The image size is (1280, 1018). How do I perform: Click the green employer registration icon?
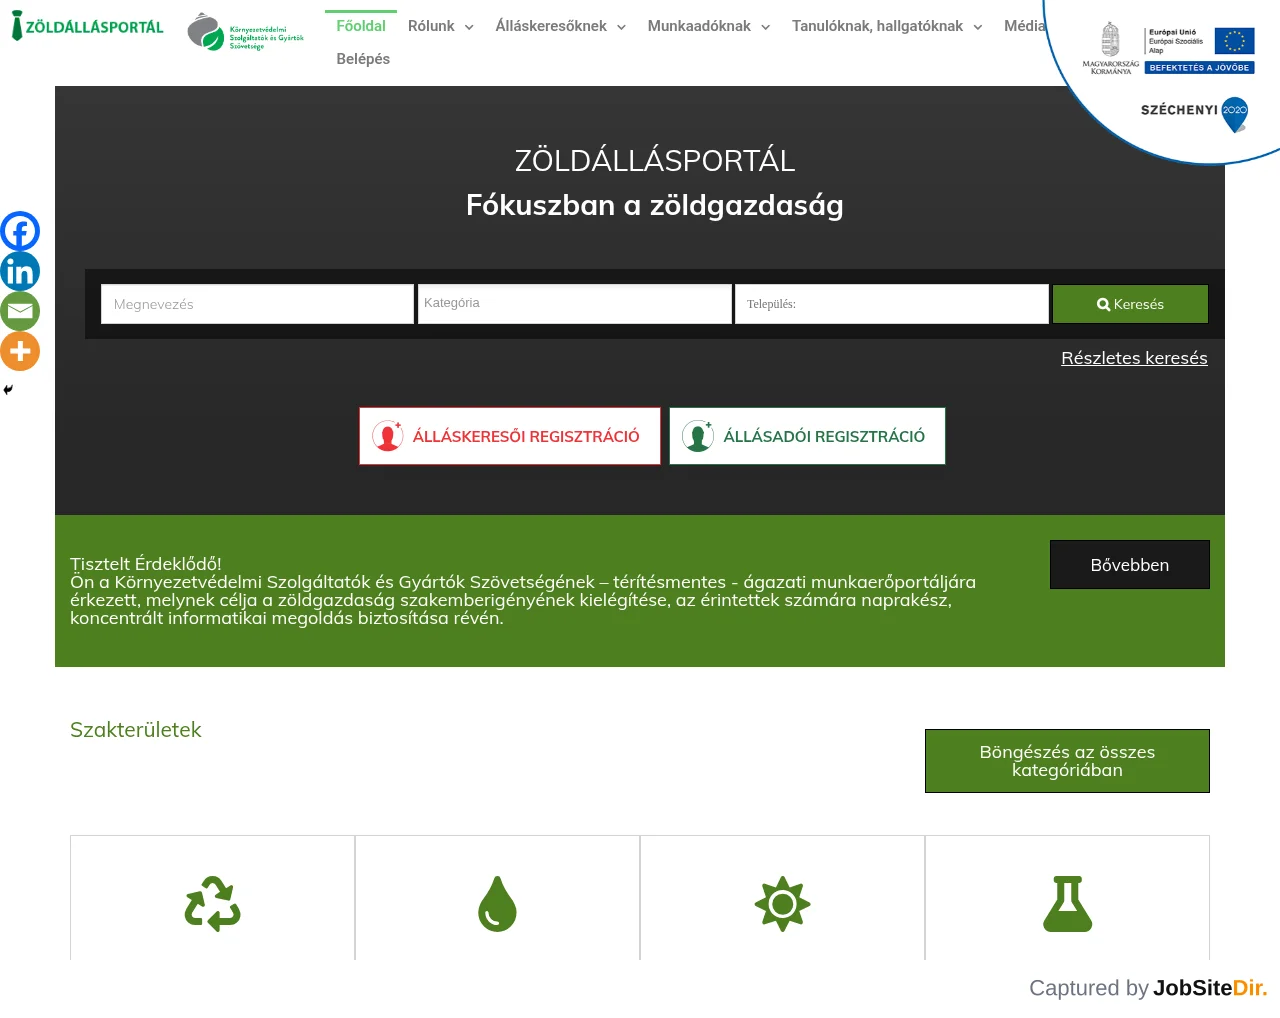click(x=698, y=436)
